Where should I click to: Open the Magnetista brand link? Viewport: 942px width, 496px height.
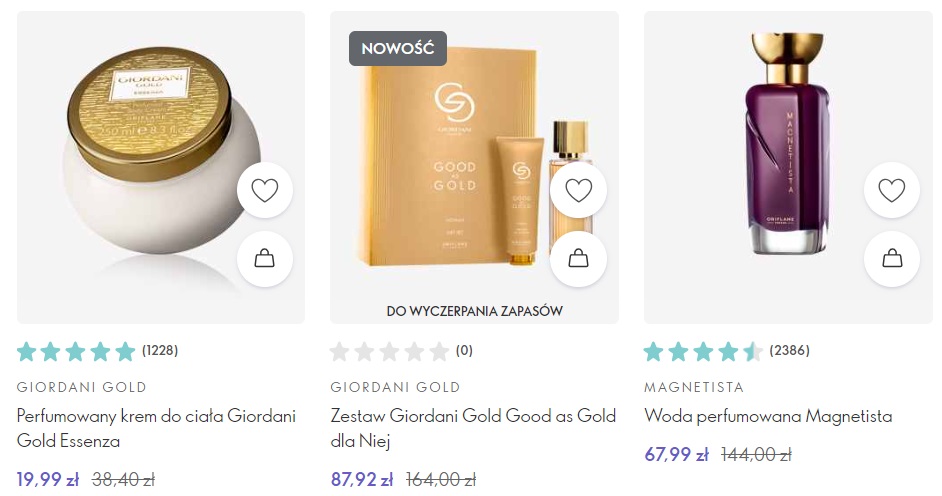pyautogui.click(x=694, y=387)
